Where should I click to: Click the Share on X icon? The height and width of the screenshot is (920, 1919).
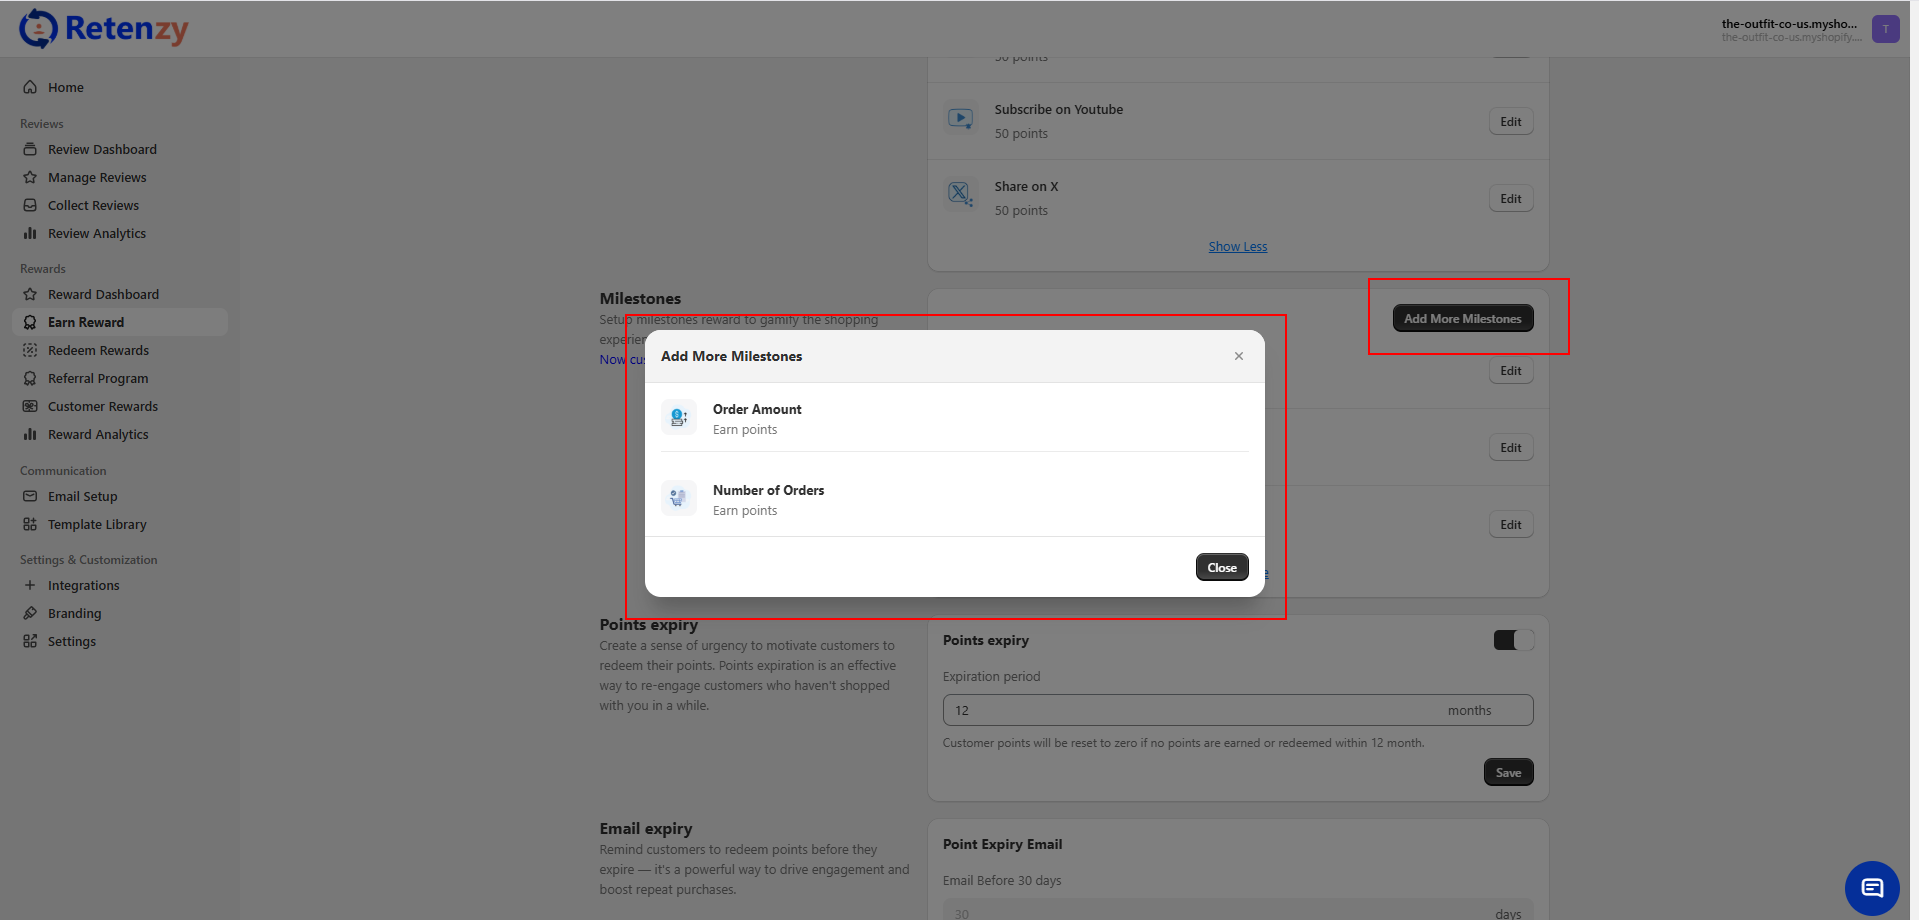click(960, 194)
